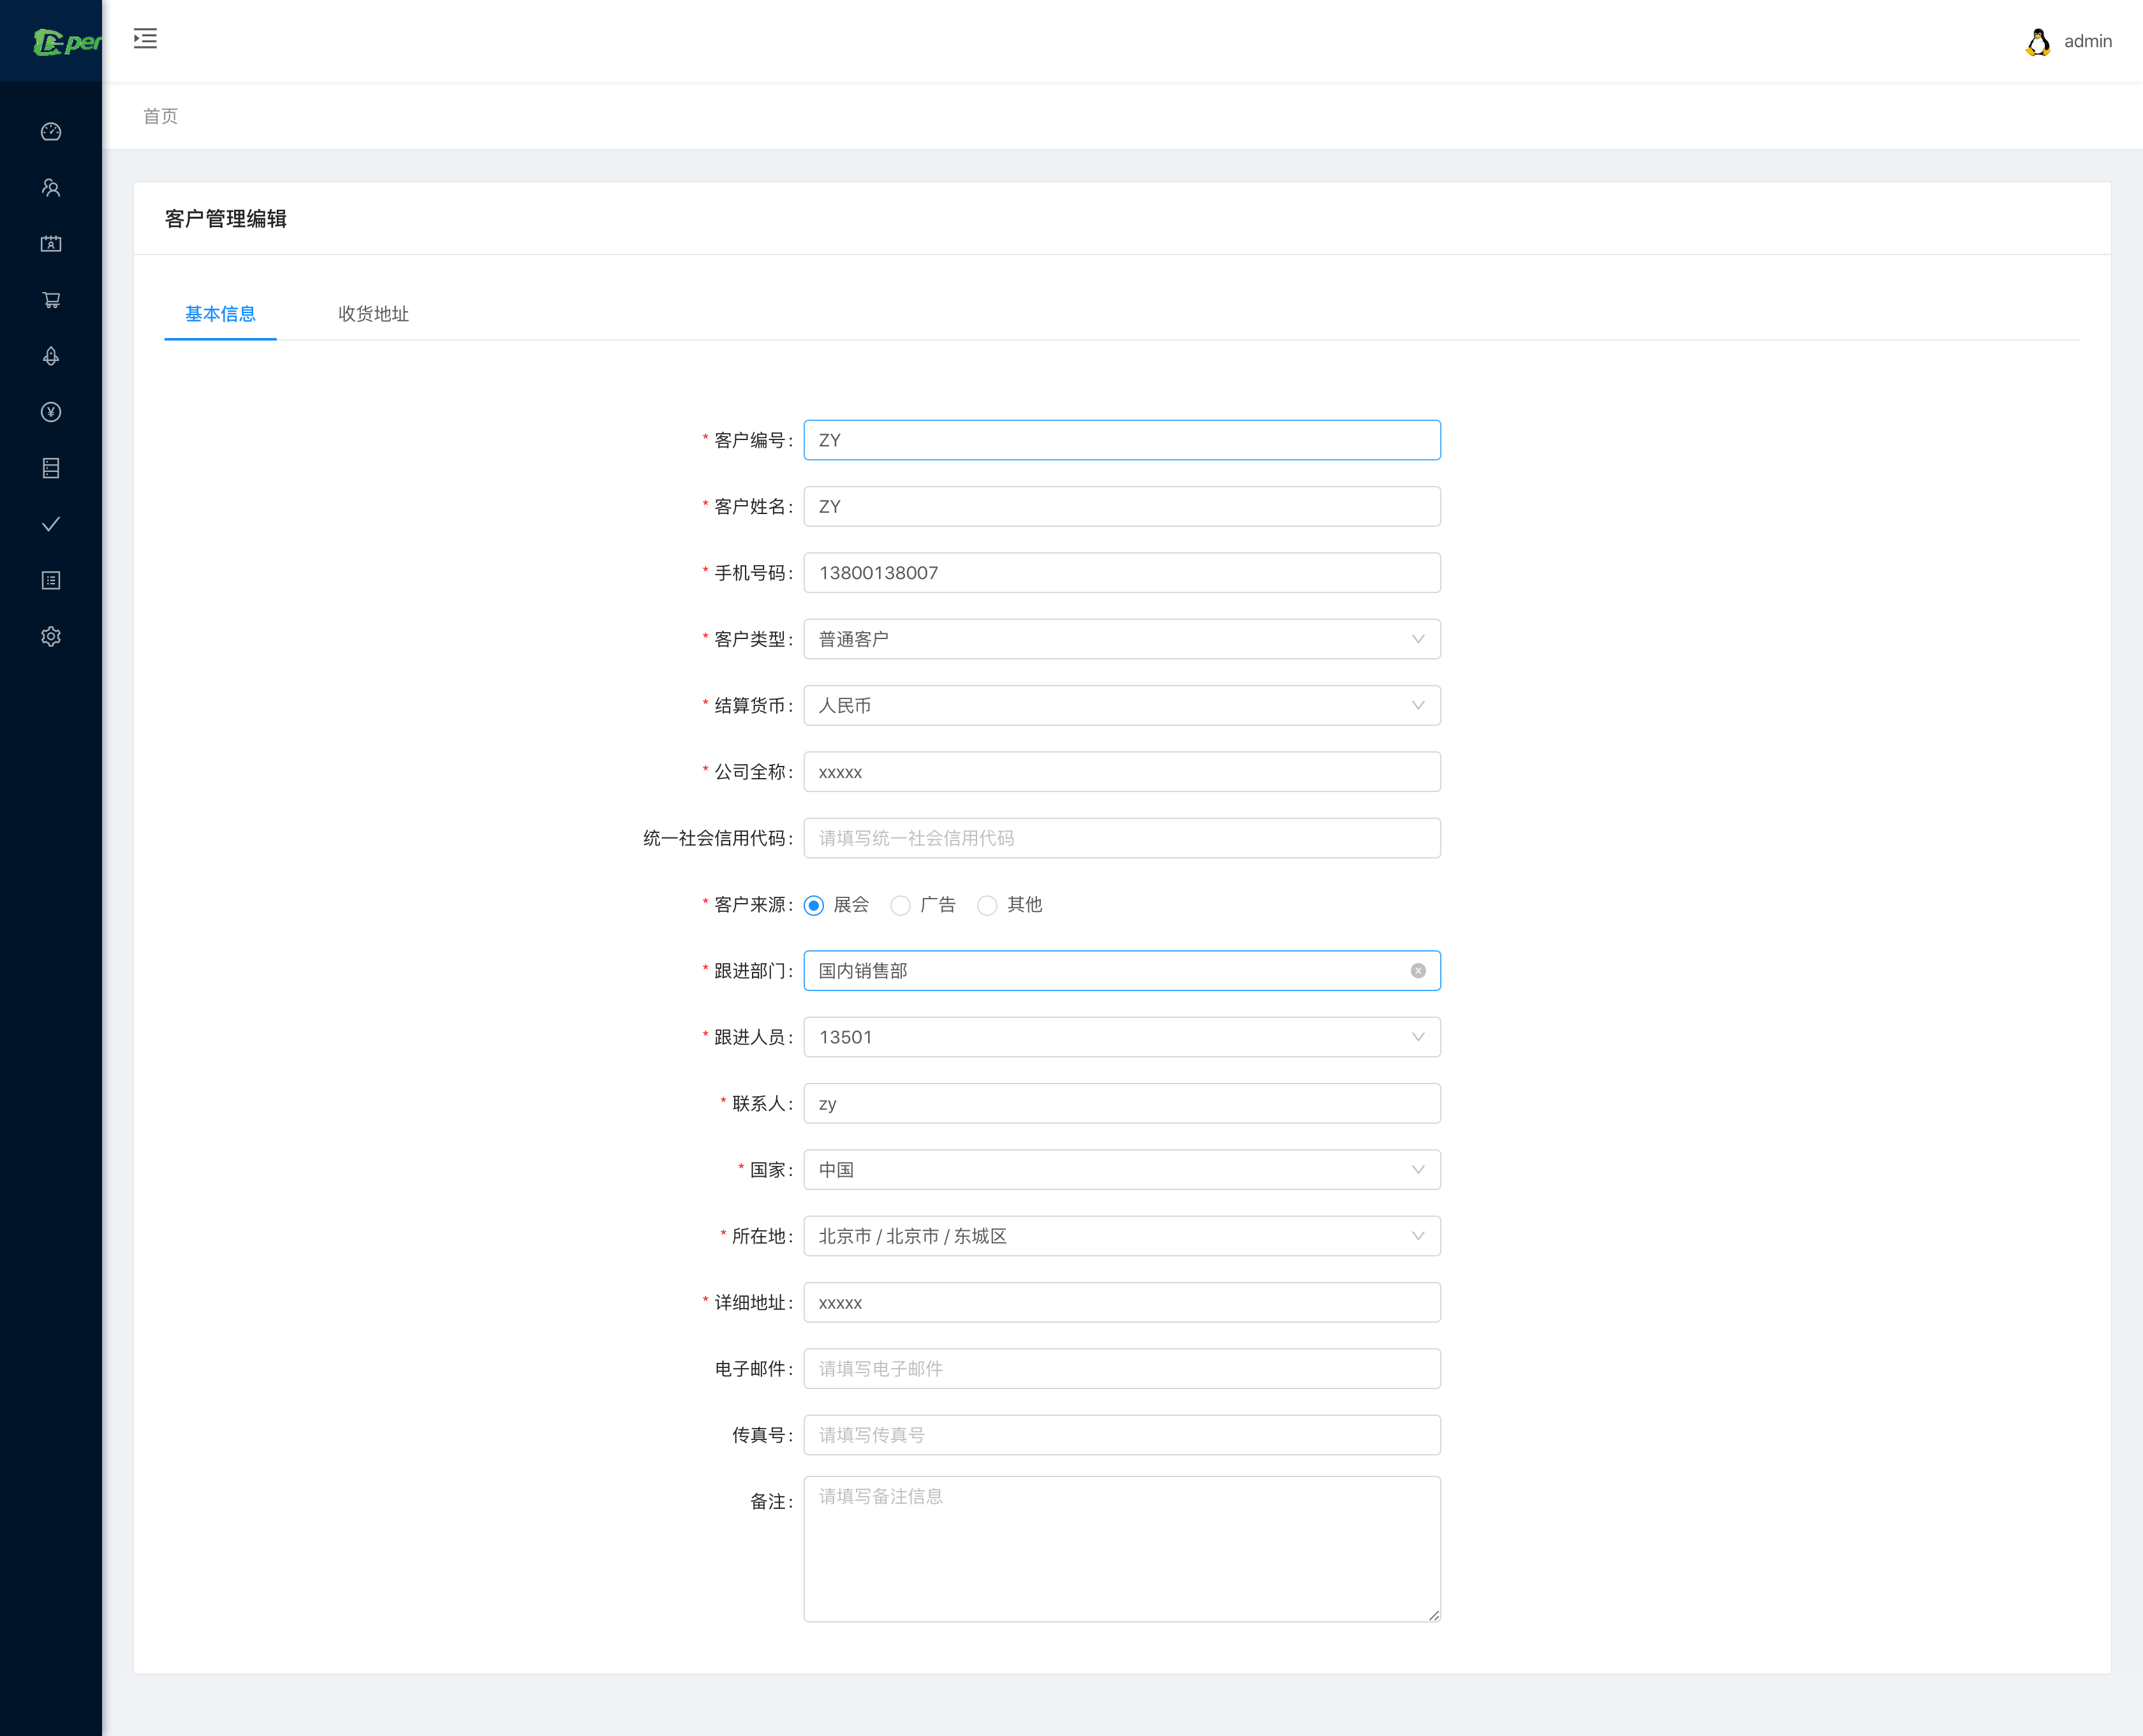2143x1736 pixels.
Task: Click the 备注 textarea resize handle
Action: (1434, 1615)
